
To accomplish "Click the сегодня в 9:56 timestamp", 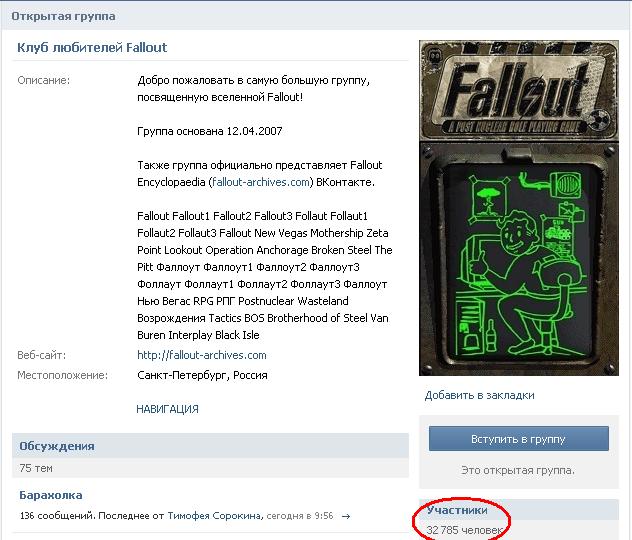I will point(300,516).
